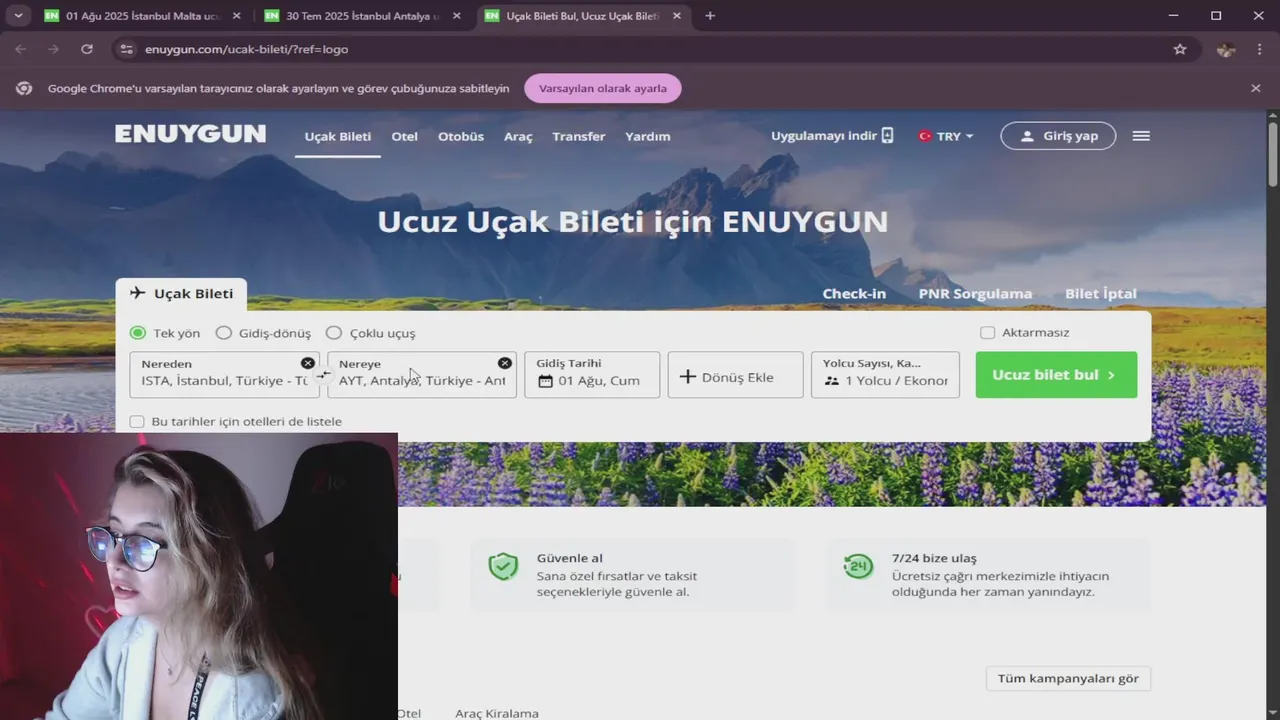Open the Gidiş Tarihi date picker
Screen dimensions: 1280x720
[x=592, y=374]
